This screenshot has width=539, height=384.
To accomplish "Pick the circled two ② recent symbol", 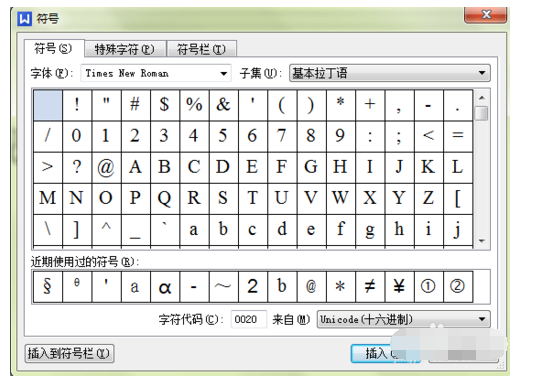I will tap(458, 286).
